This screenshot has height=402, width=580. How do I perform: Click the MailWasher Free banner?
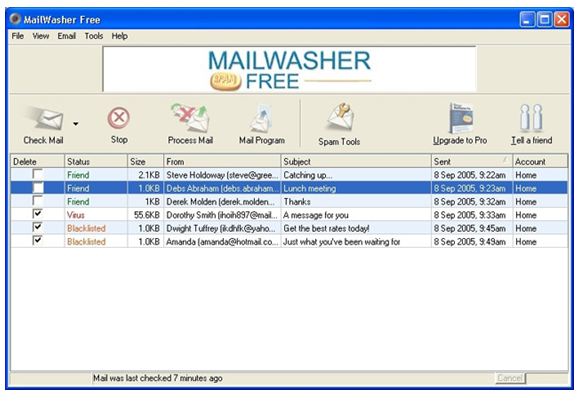coord(290,69)
